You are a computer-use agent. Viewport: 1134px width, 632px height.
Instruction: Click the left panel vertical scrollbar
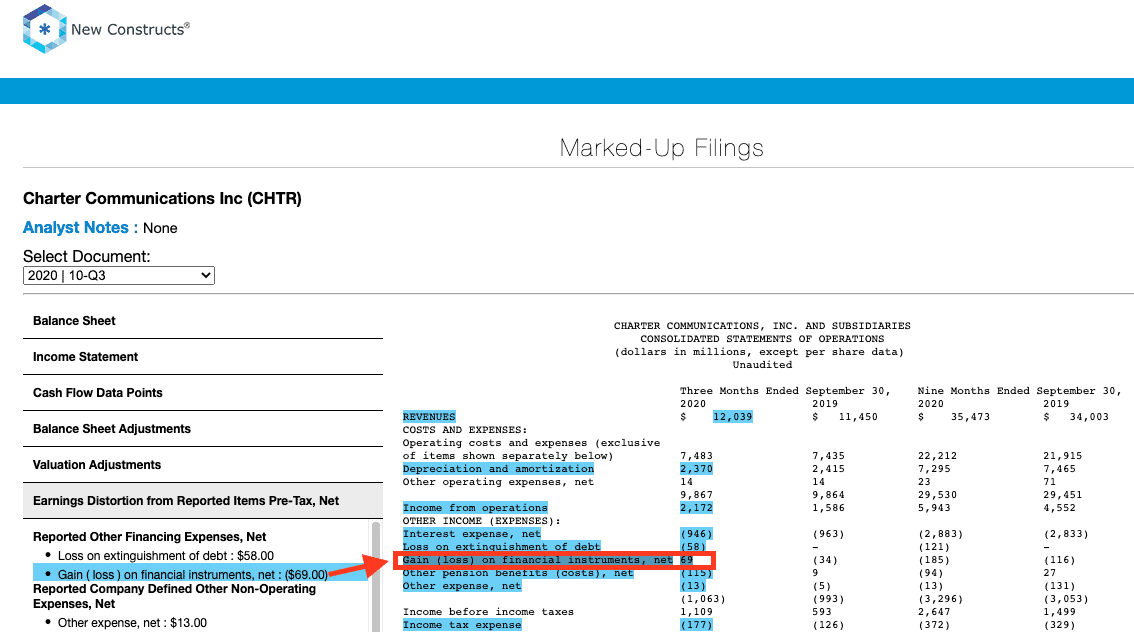376,576
